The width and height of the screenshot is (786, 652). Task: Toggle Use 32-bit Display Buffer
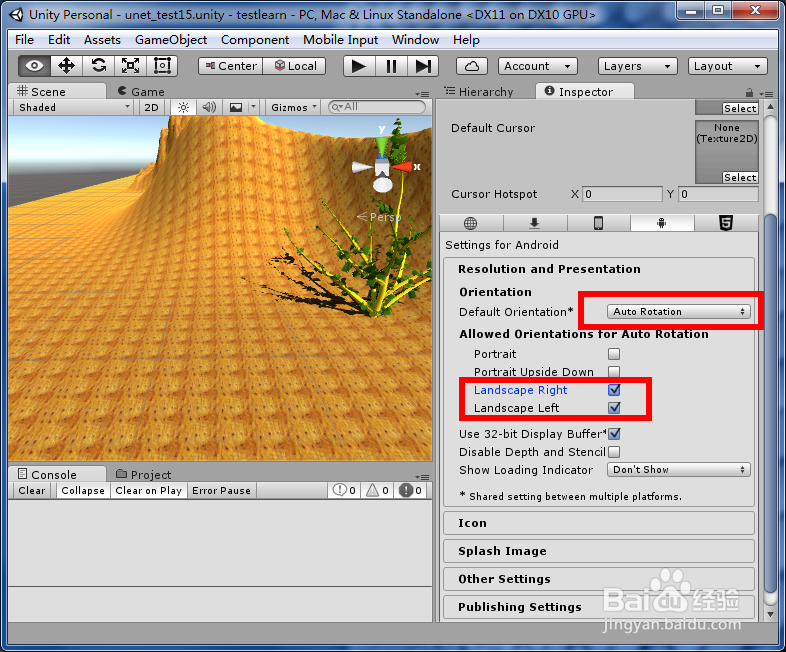coord(614,434)
